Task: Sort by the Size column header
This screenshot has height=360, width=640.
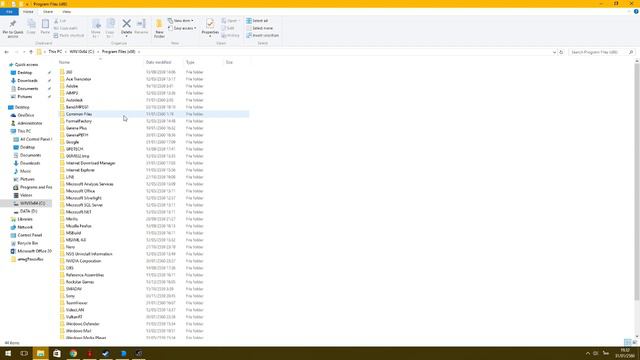Action: (236, 62)
